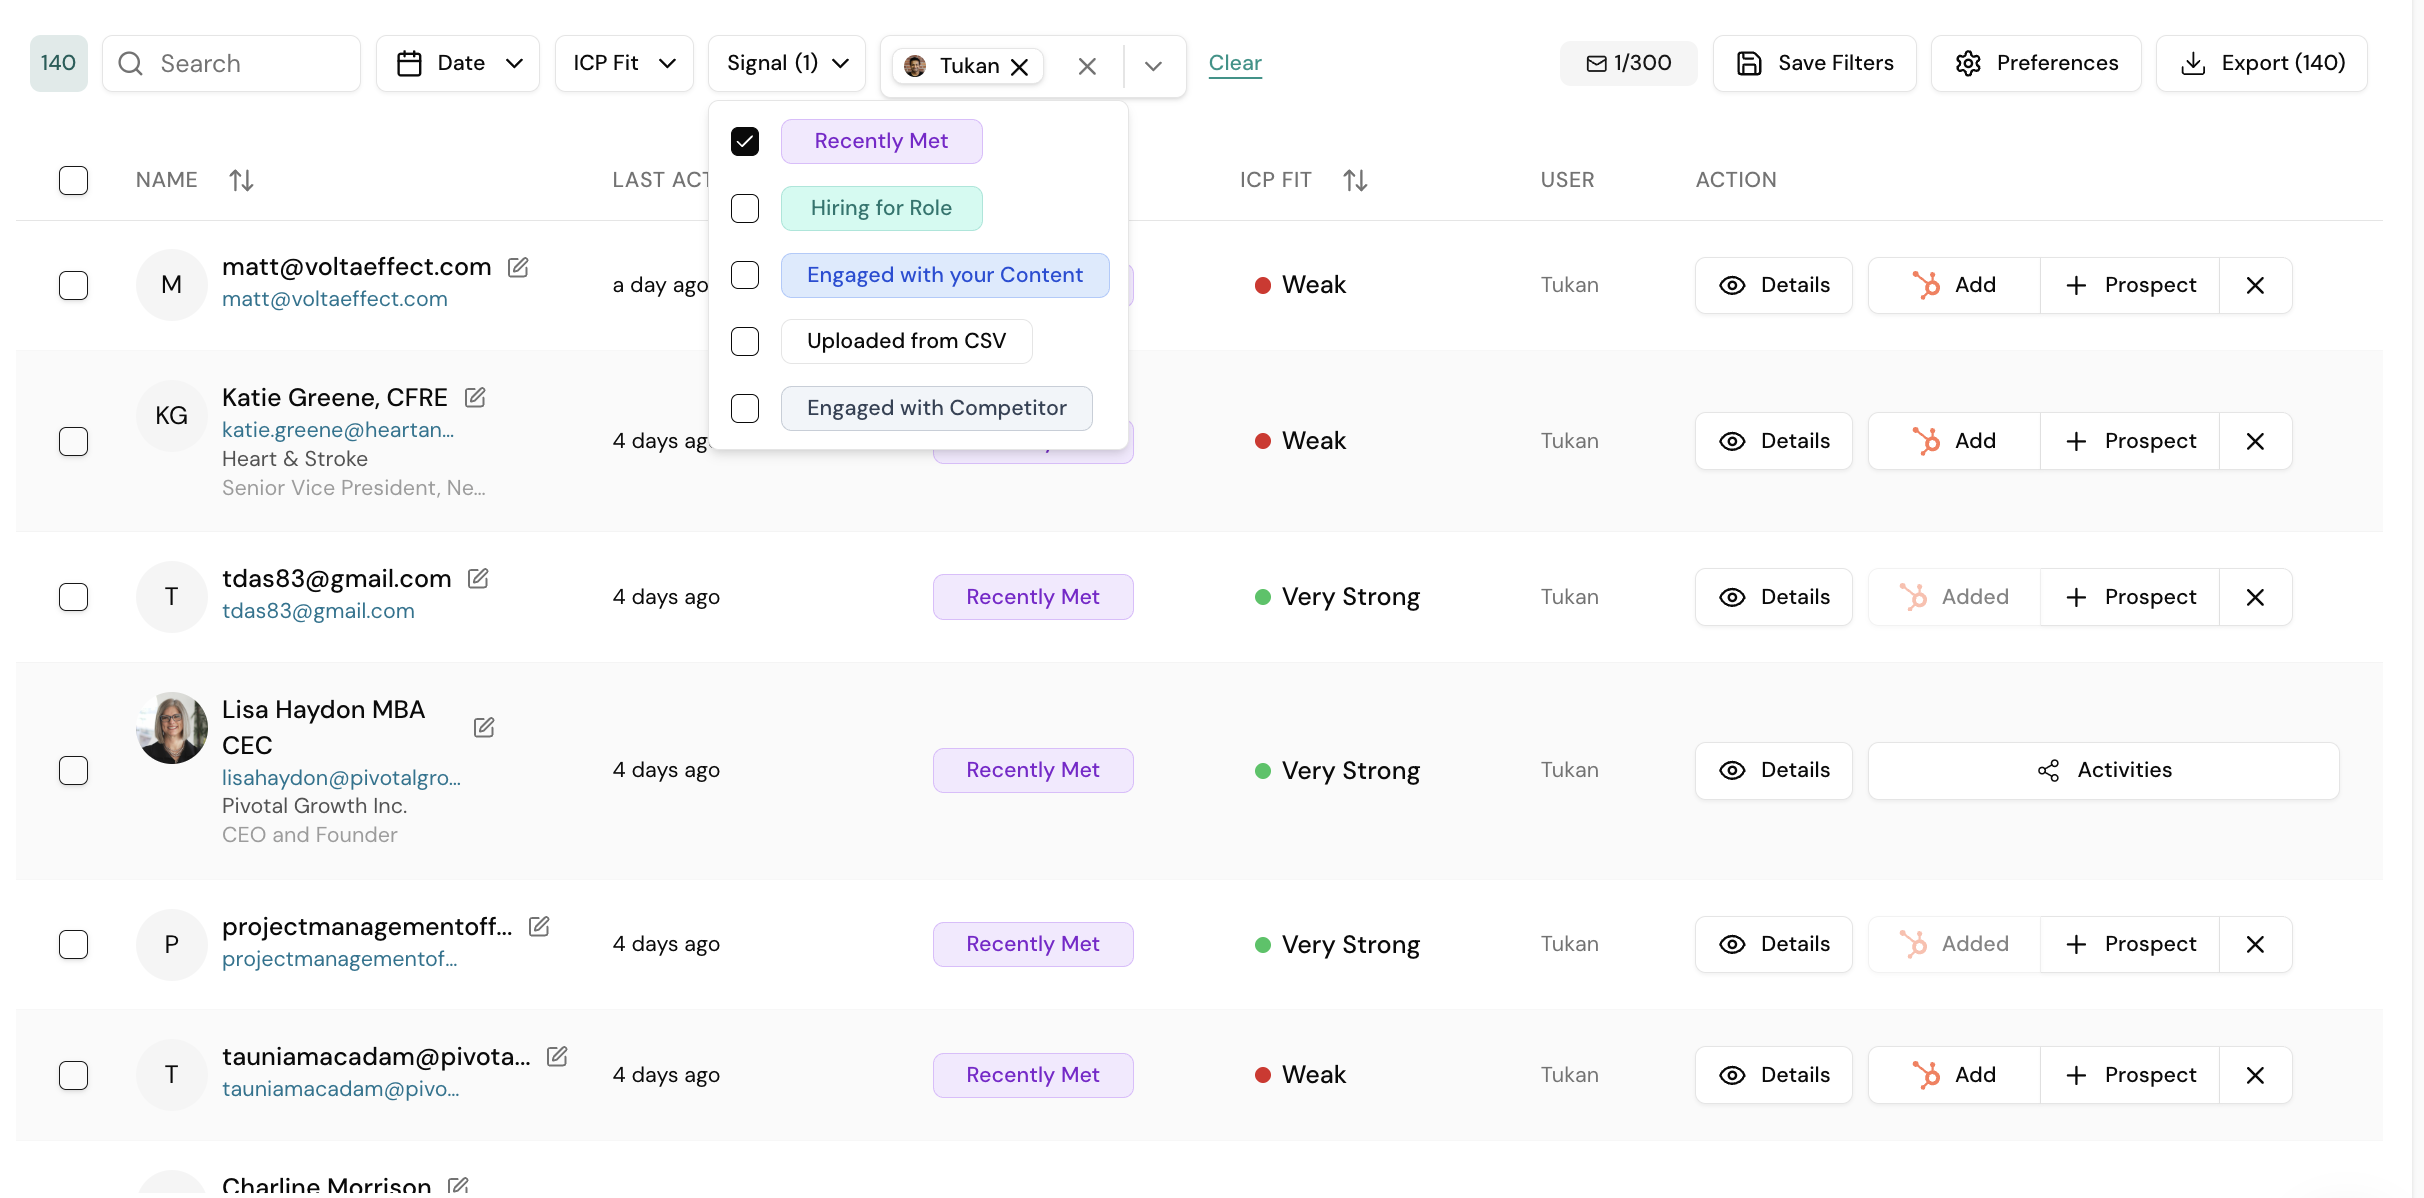Image resolution: width=2424 pixels, height=1198 pixels.
Task: Open the Date filter dropdown
Action: 458,63
